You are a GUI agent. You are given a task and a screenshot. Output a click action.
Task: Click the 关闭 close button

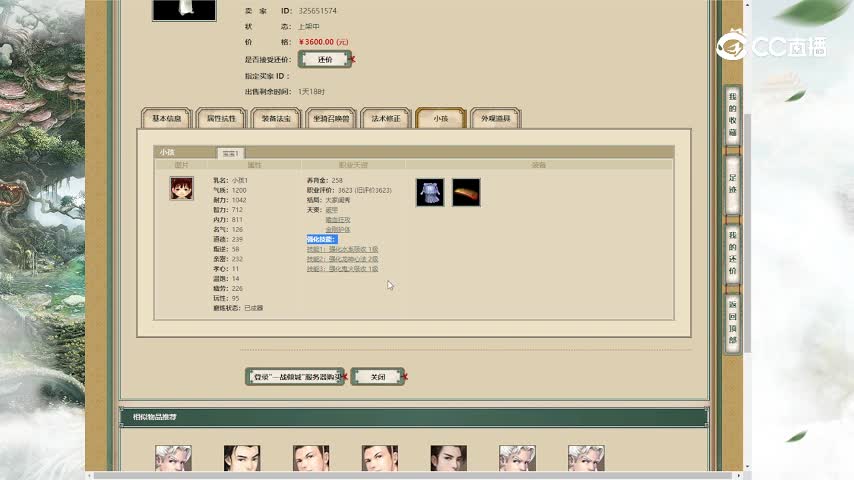378,376
